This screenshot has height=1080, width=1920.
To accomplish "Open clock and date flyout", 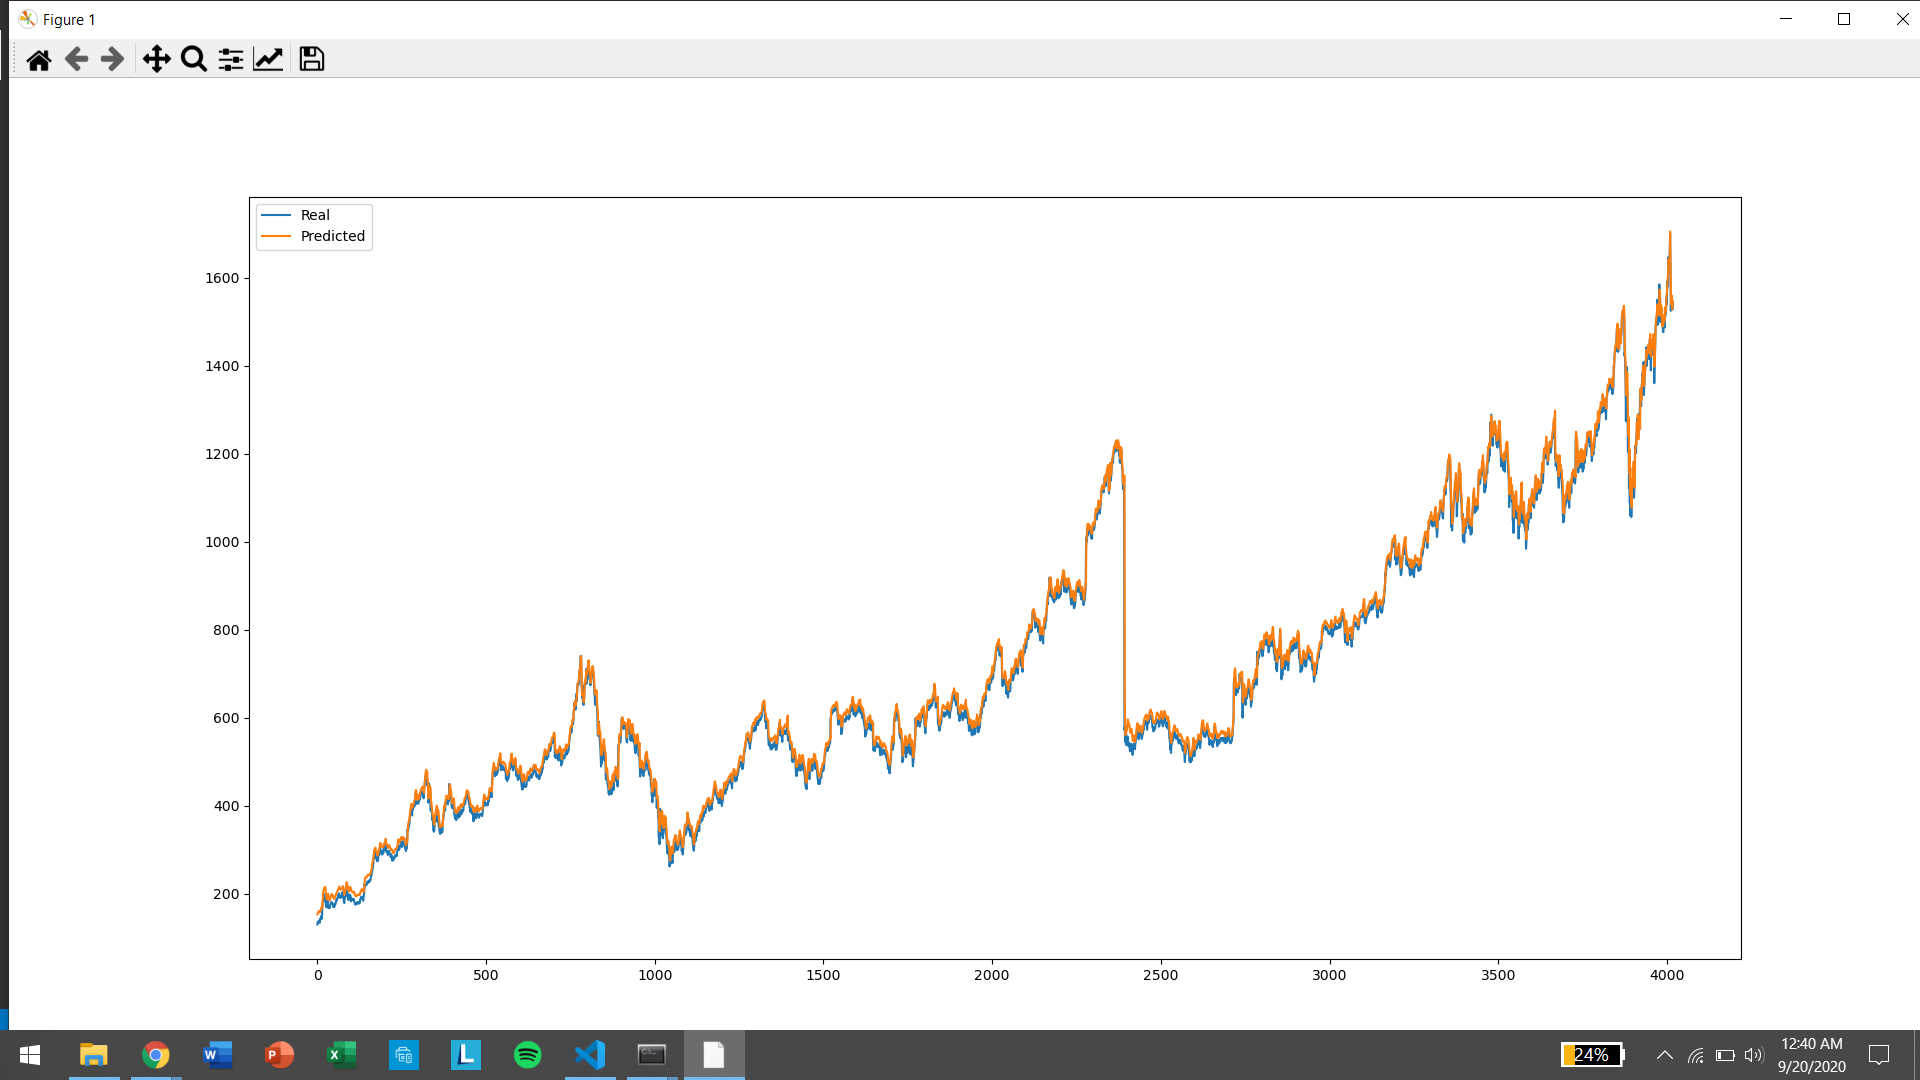I will tap(1811, 1055).
